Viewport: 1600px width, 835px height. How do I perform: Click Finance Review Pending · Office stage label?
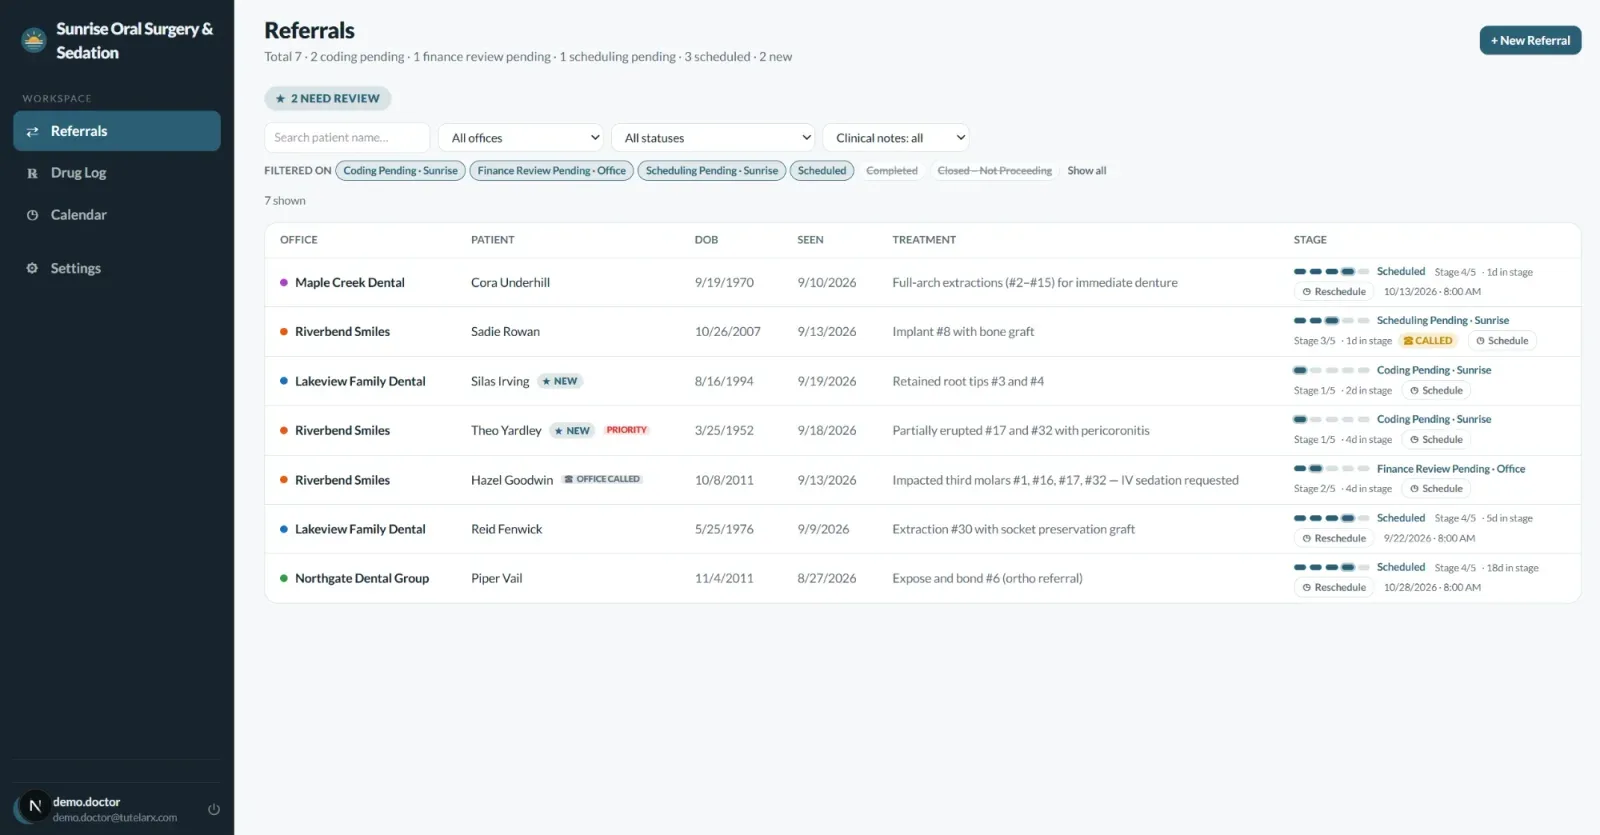point(1450,468)
